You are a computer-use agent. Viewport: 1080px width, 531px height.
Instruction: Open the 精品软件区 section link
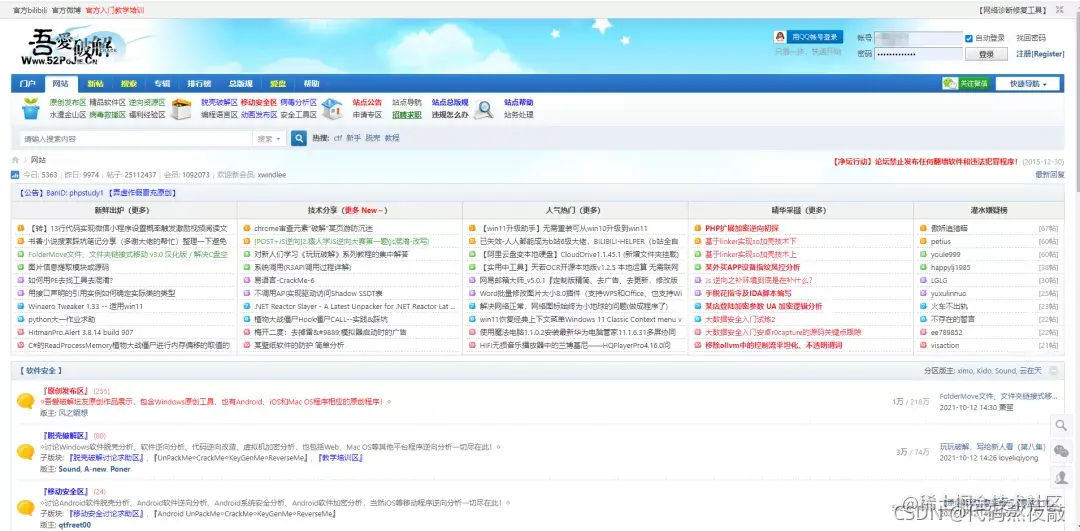107,102
